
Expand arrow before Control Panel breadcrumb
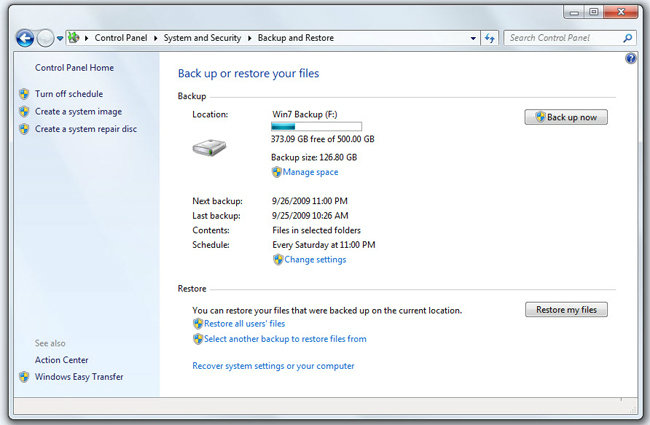[x=87, y=38]
